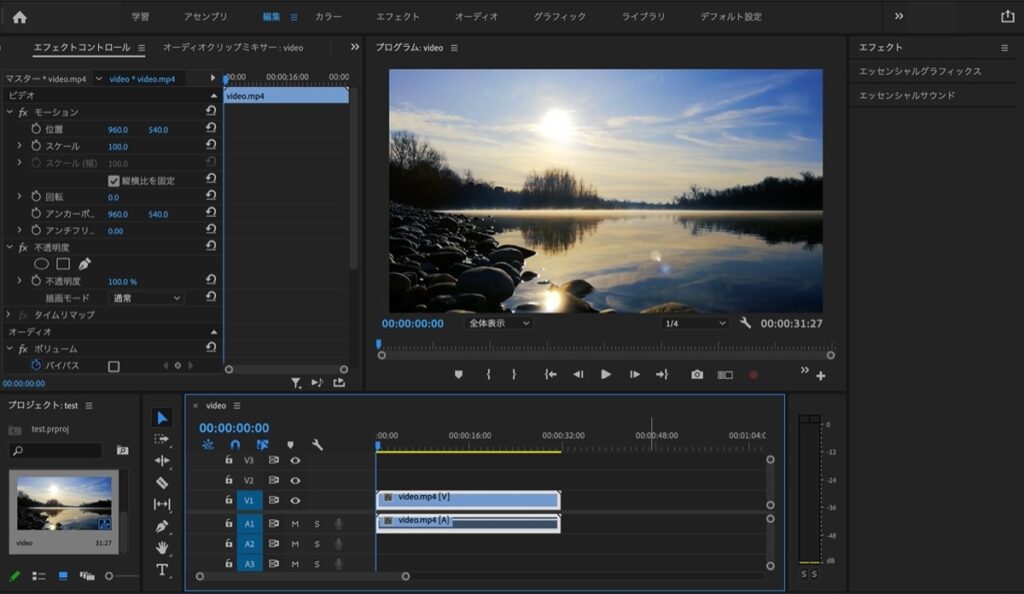Step forward one frame
The image size is (1024, 594).
[634, 374]
